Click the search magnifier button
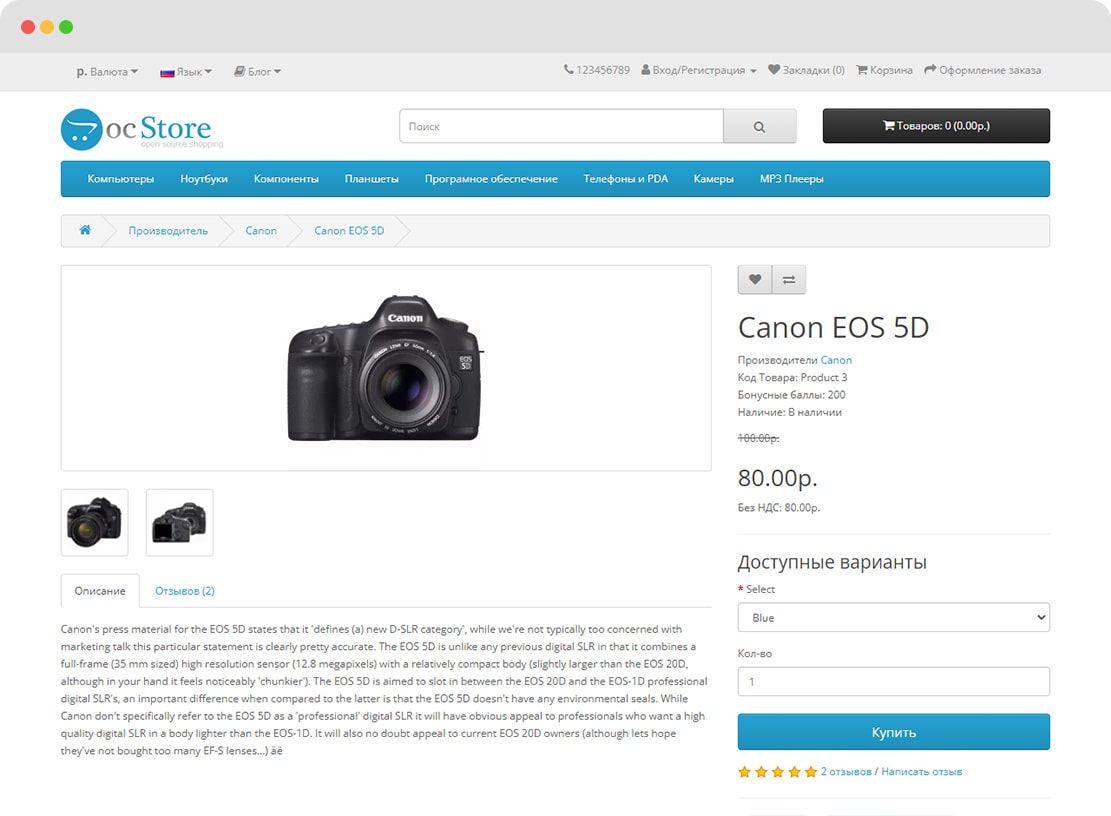The image size is (1111, 816). coord(760,126)
